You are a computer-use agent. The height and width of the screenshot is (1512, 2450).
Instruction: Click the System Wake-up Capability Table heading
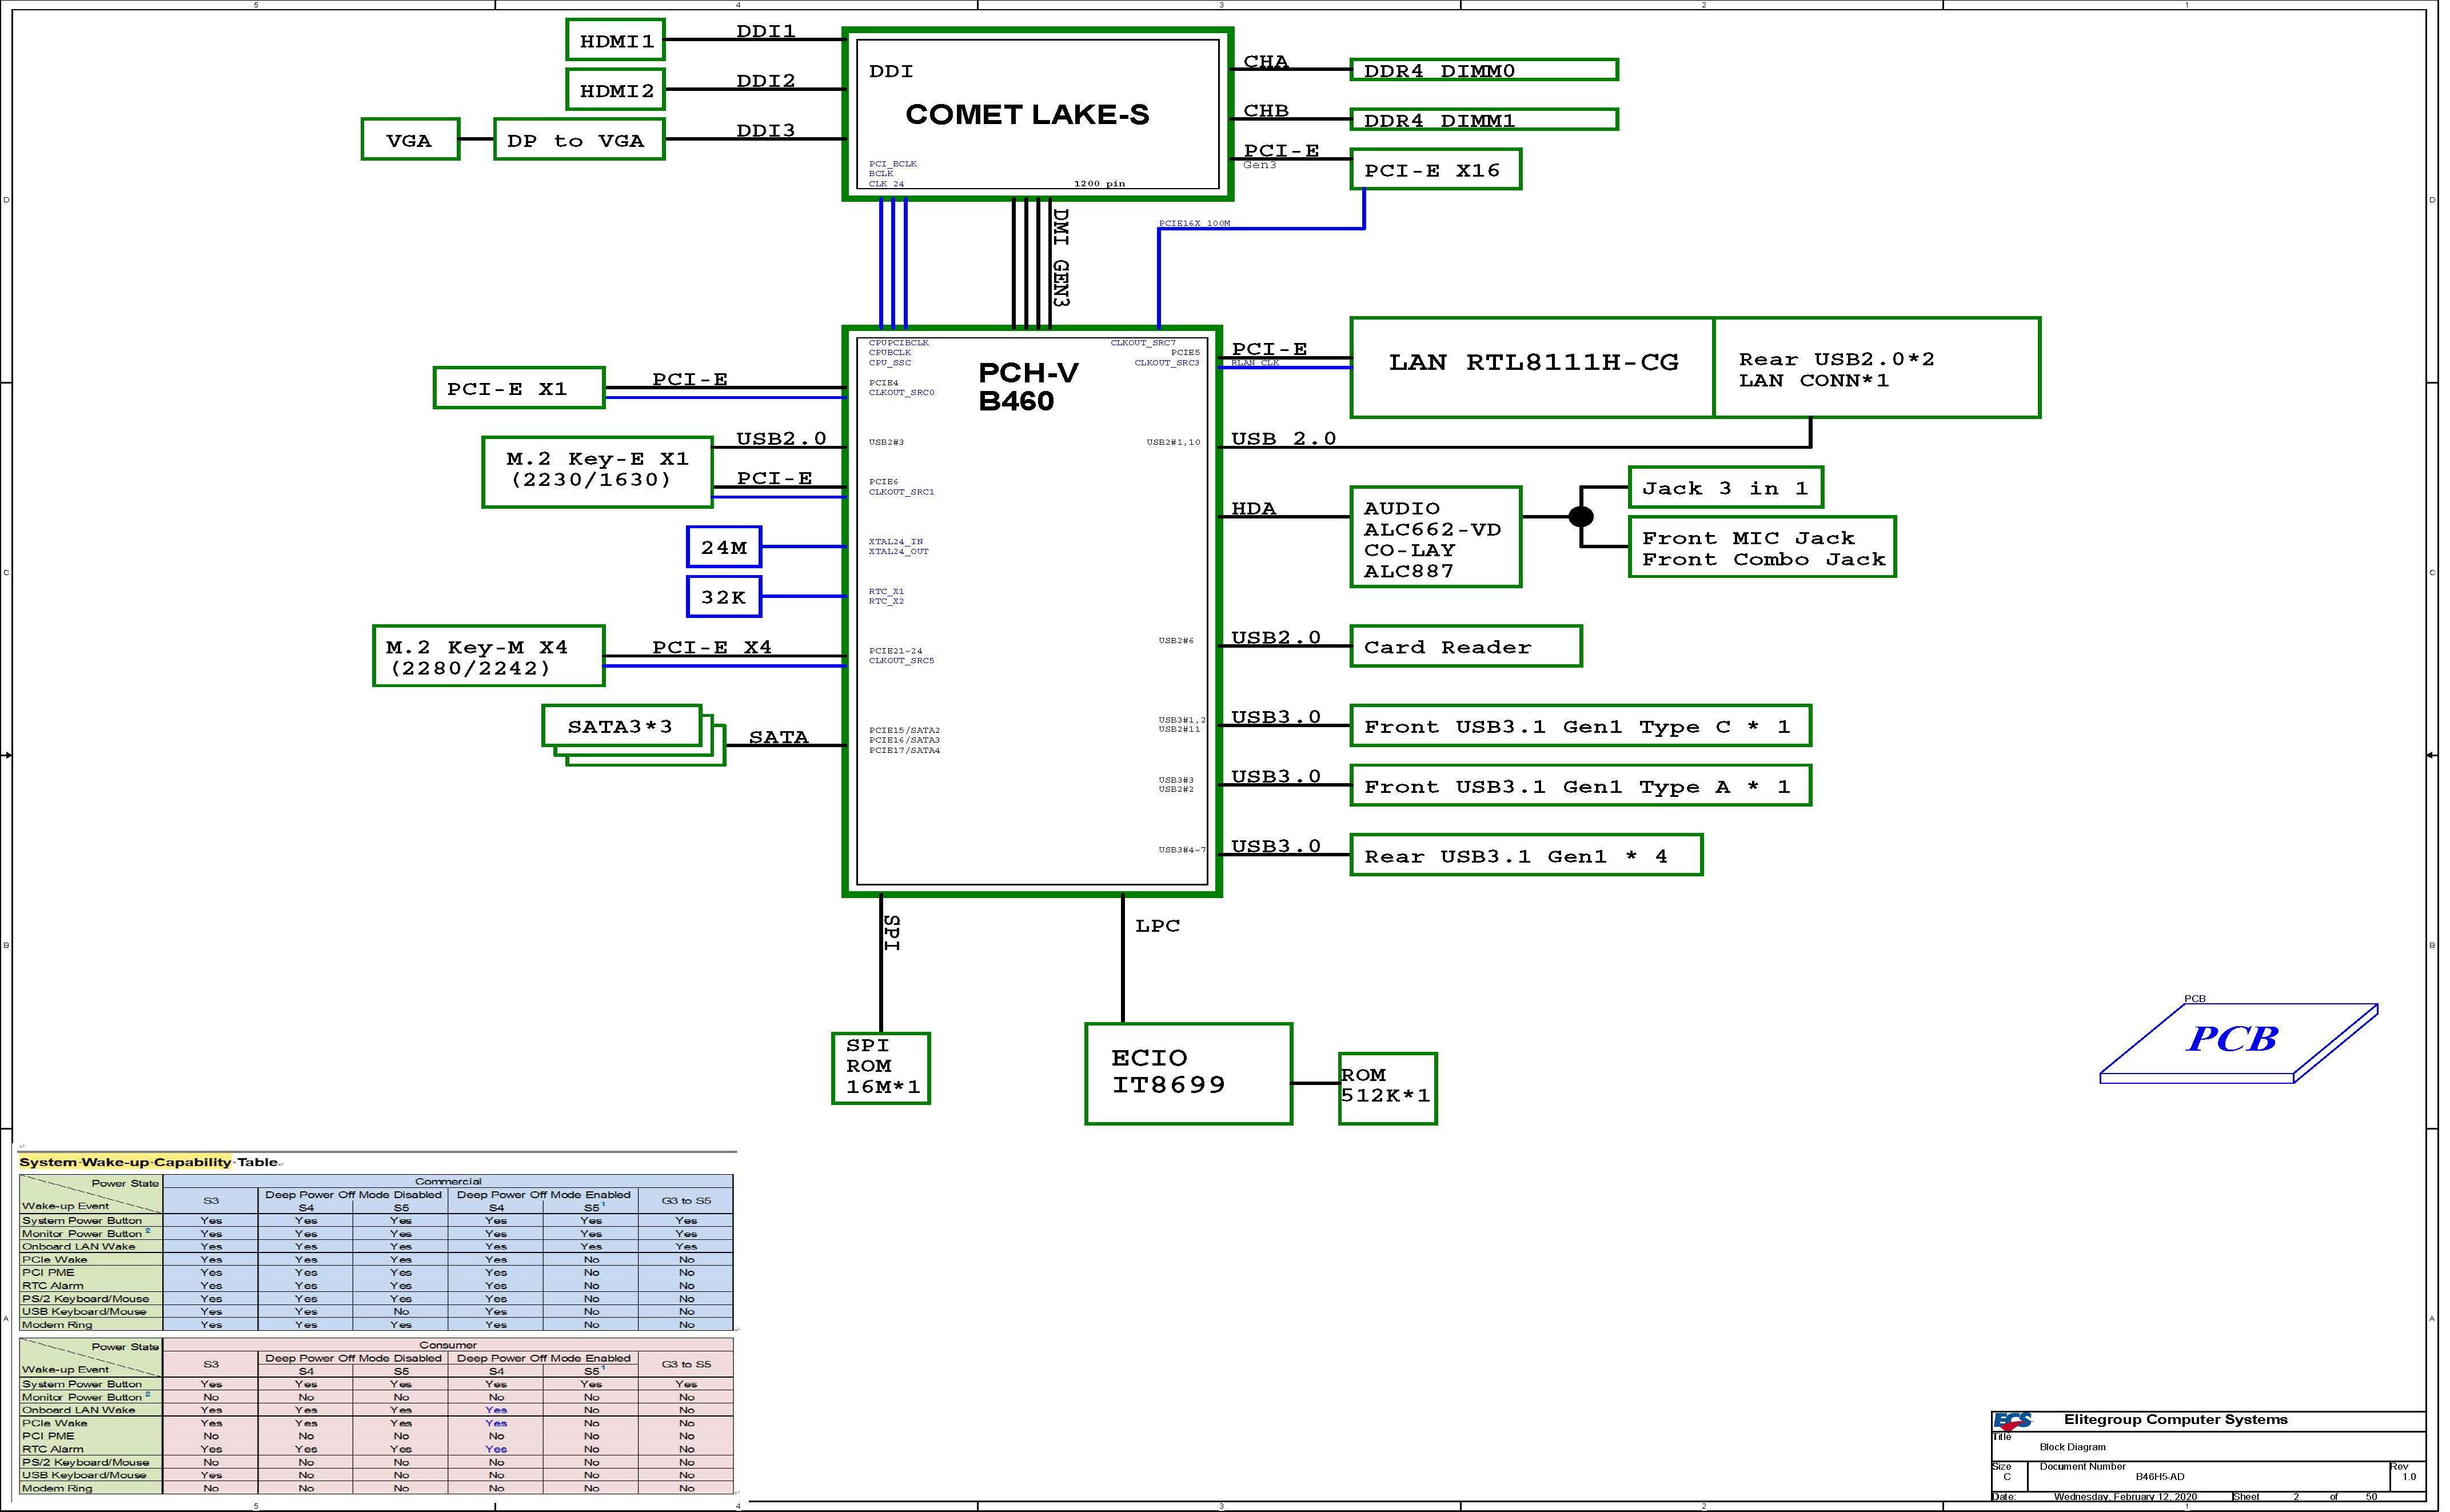[x=149, y=1162]
